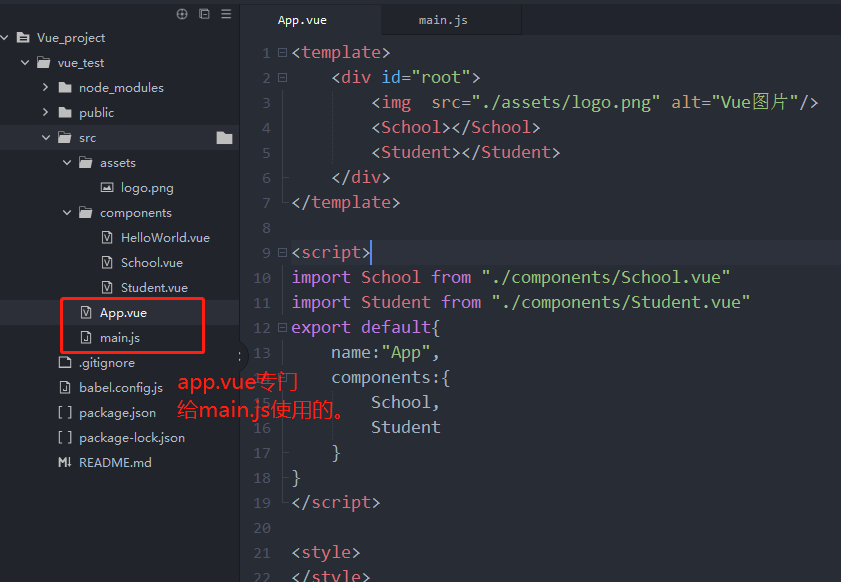Click the components folder icon
The width and height of the screenshot is (841, 582).
pos(86,212)
